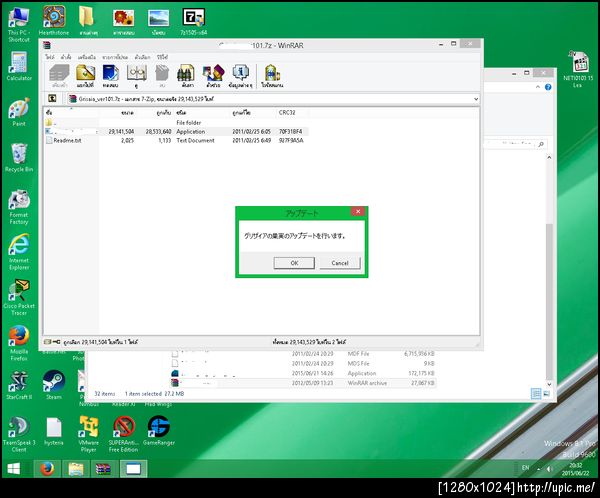The width and height of the screenshot is (600, 498).
Task: Click OK in the Japanese update dialog
Action: pyautogui.click(x=294, y=263)
